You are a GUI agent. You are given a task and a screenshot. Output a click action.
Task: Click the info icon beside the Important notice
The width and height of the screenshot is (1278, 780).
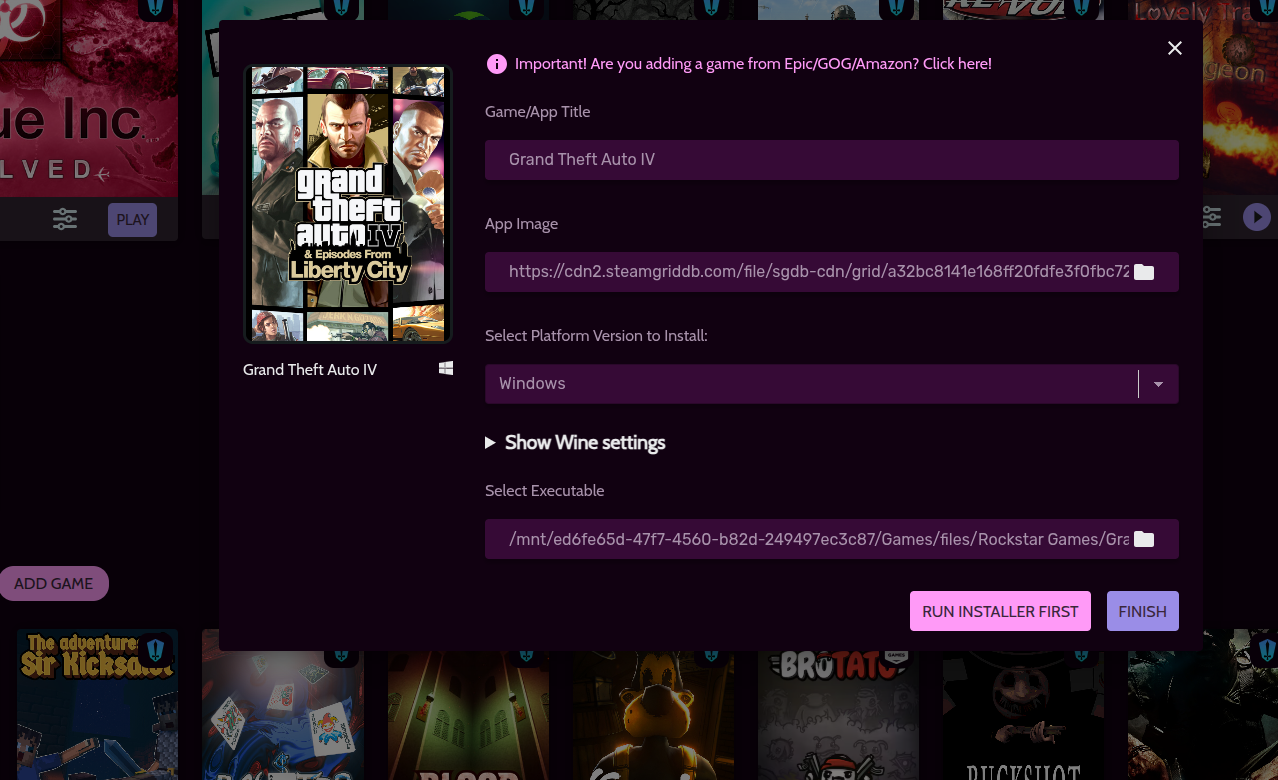pos(496,64)
